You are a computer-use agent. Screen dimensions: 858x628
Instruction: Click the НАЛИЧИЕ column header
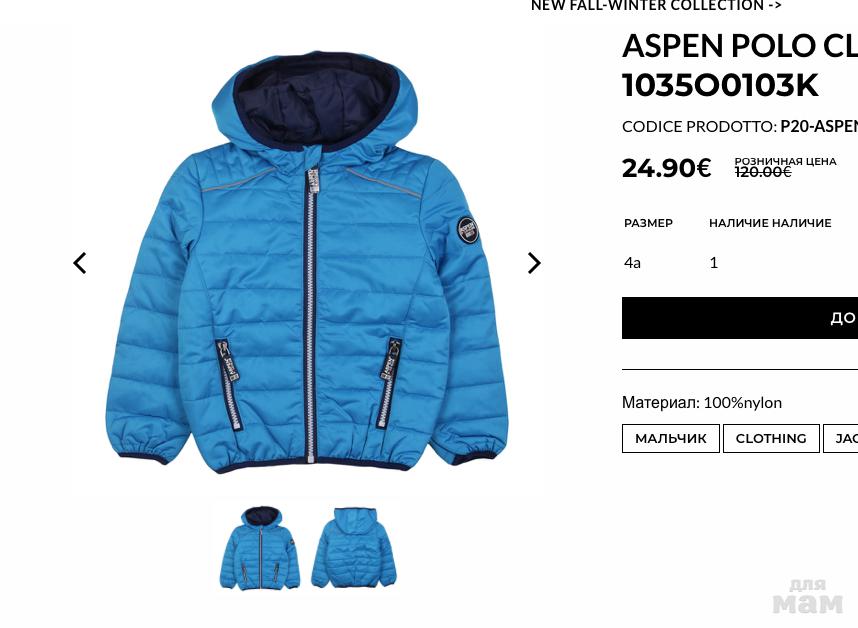(770, 223)
